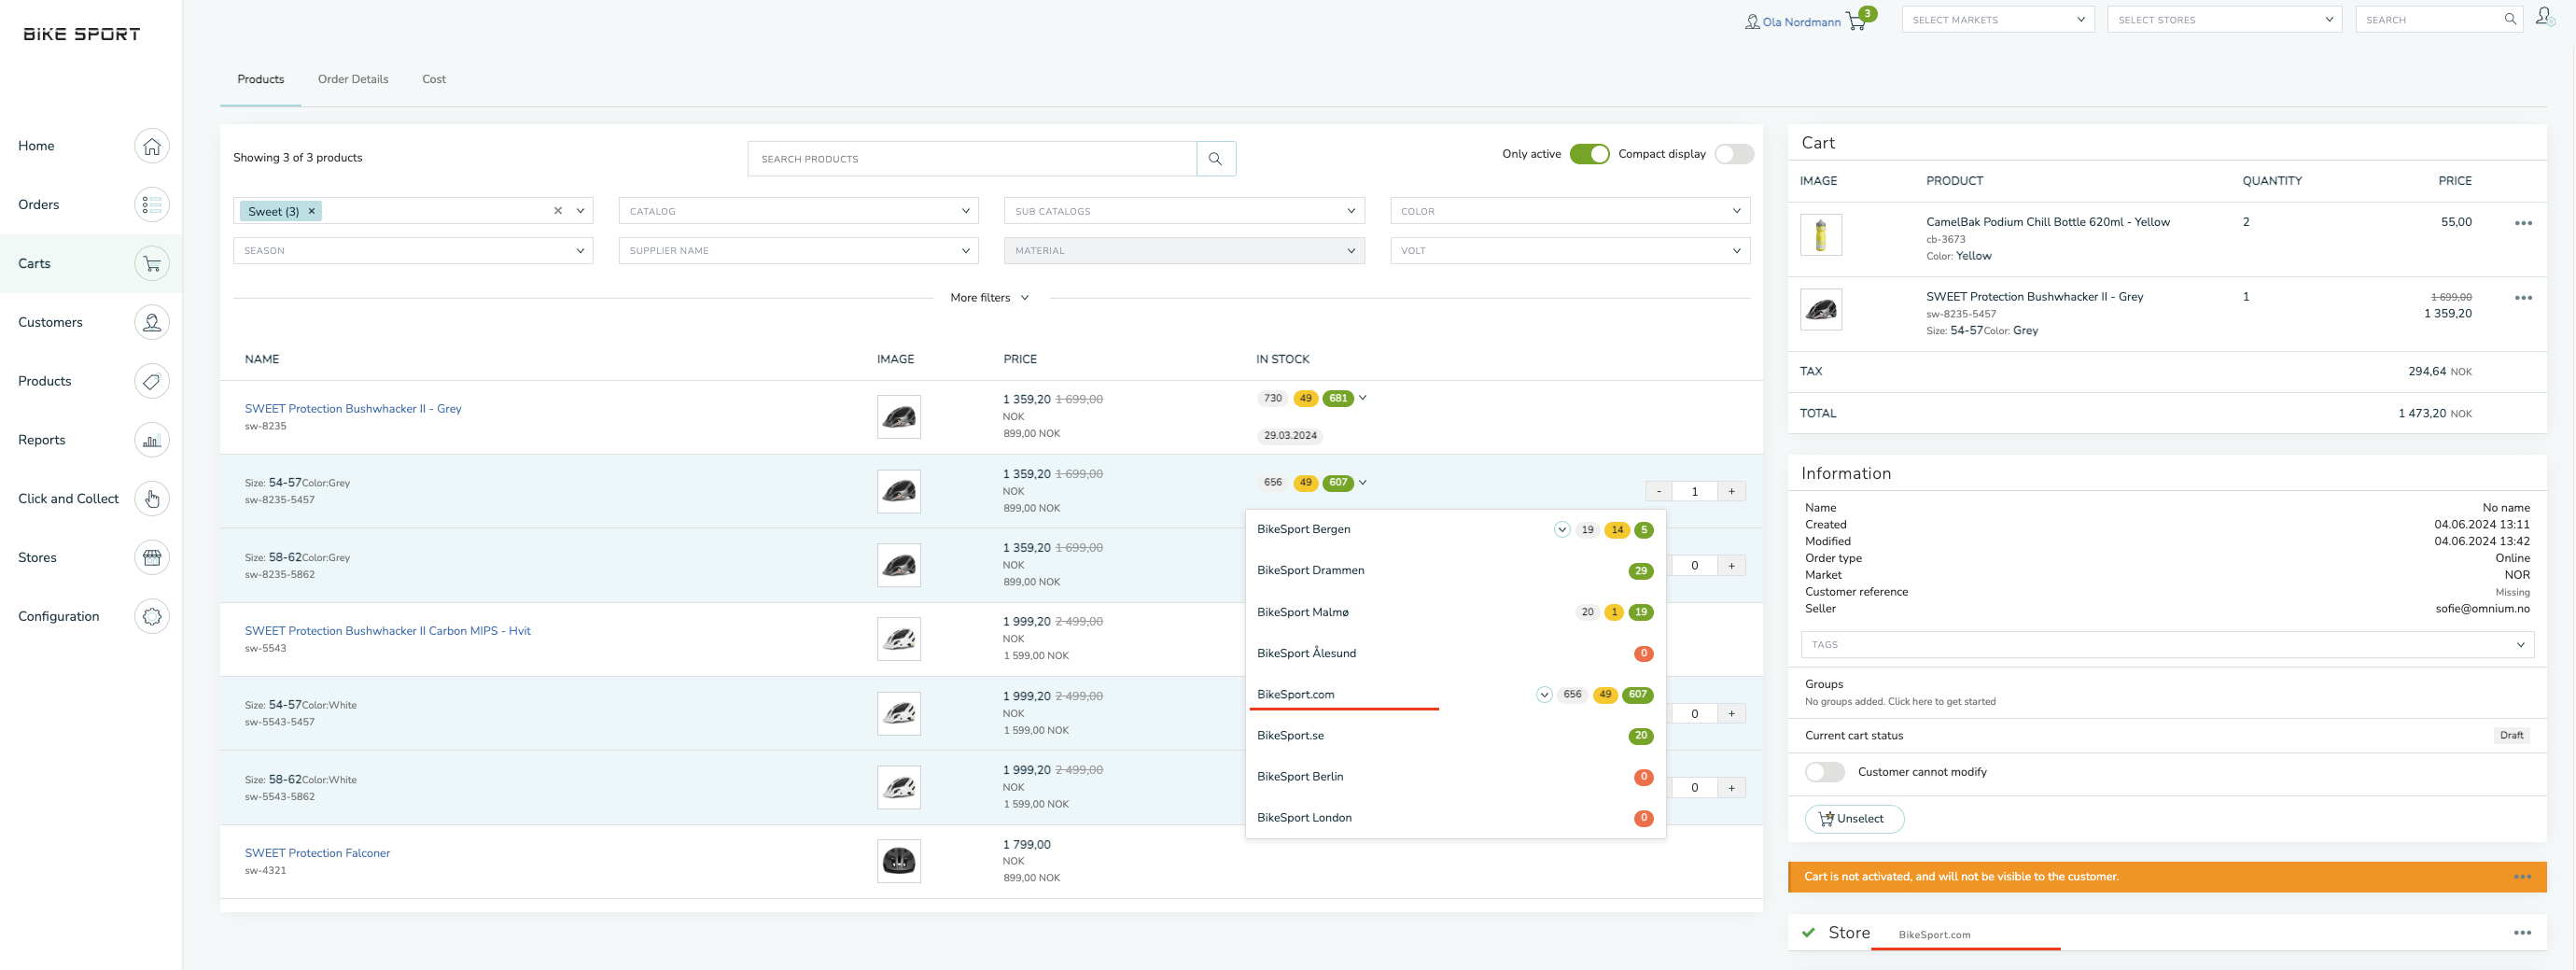Switch to the Order Details tab

[353, 79]
